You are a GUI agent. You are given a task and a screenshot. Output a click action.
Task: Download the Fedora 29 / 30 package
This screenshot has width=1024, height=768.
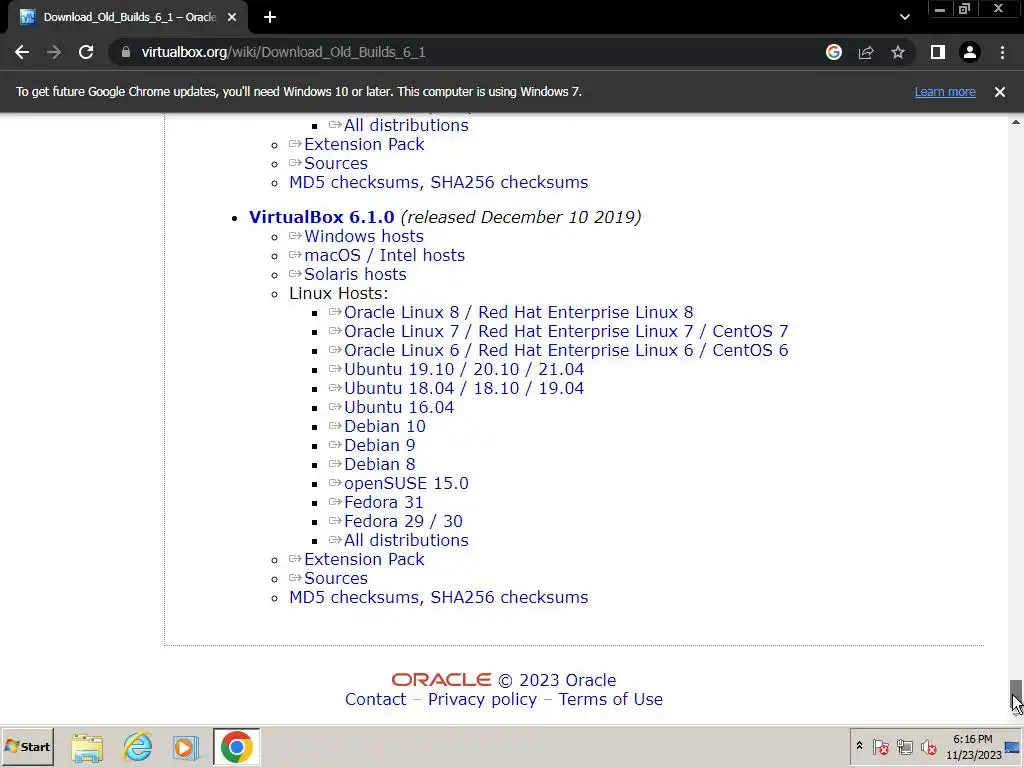pyautogui.click(x=403, y=521)
